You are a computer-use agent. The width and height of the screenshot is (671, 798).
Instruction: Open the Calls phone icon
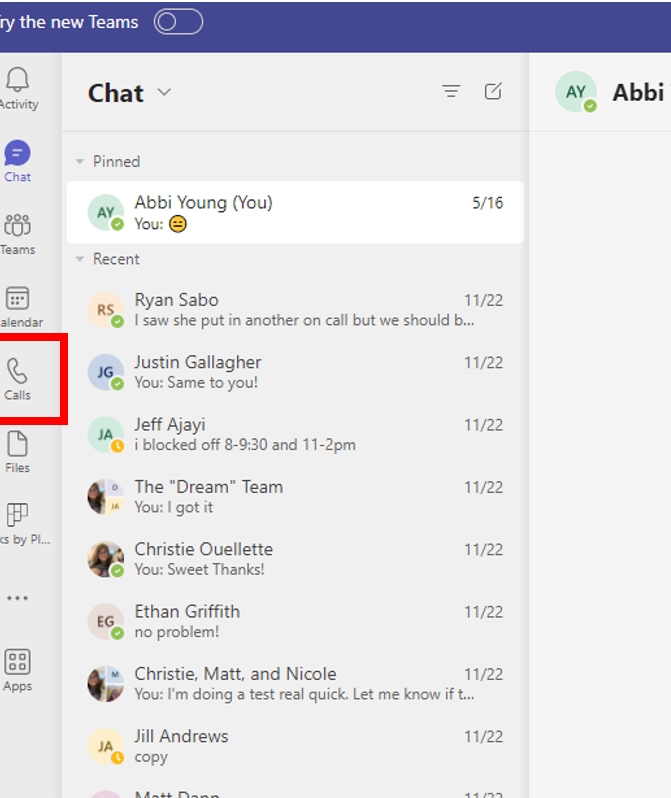(17, 370)
